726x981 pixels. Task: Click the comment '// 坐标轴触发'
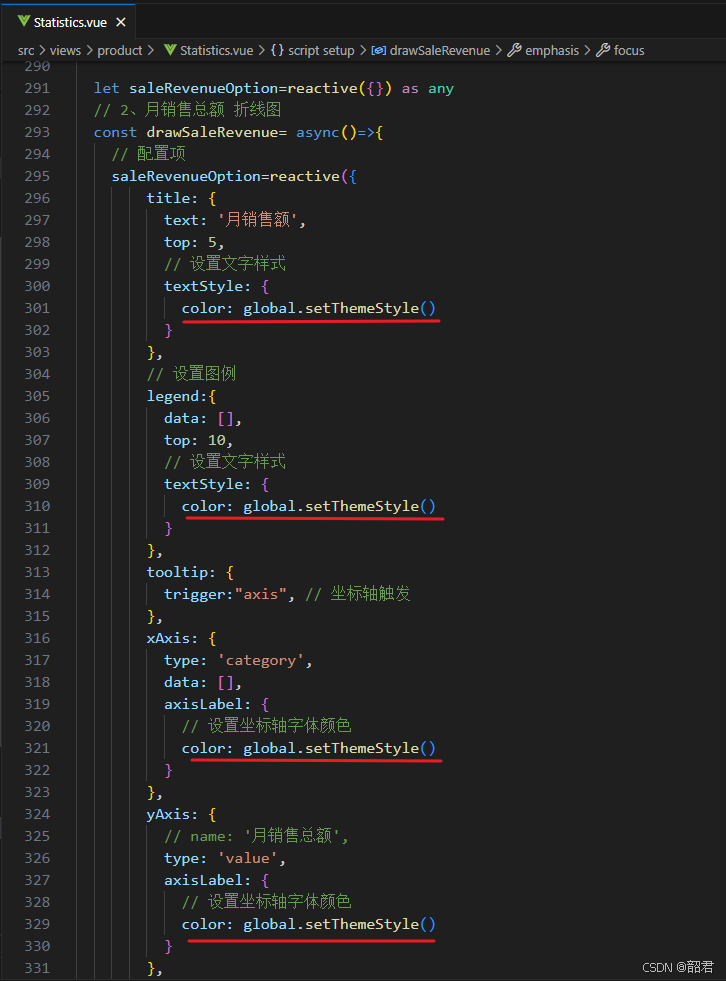pos(357,594)
